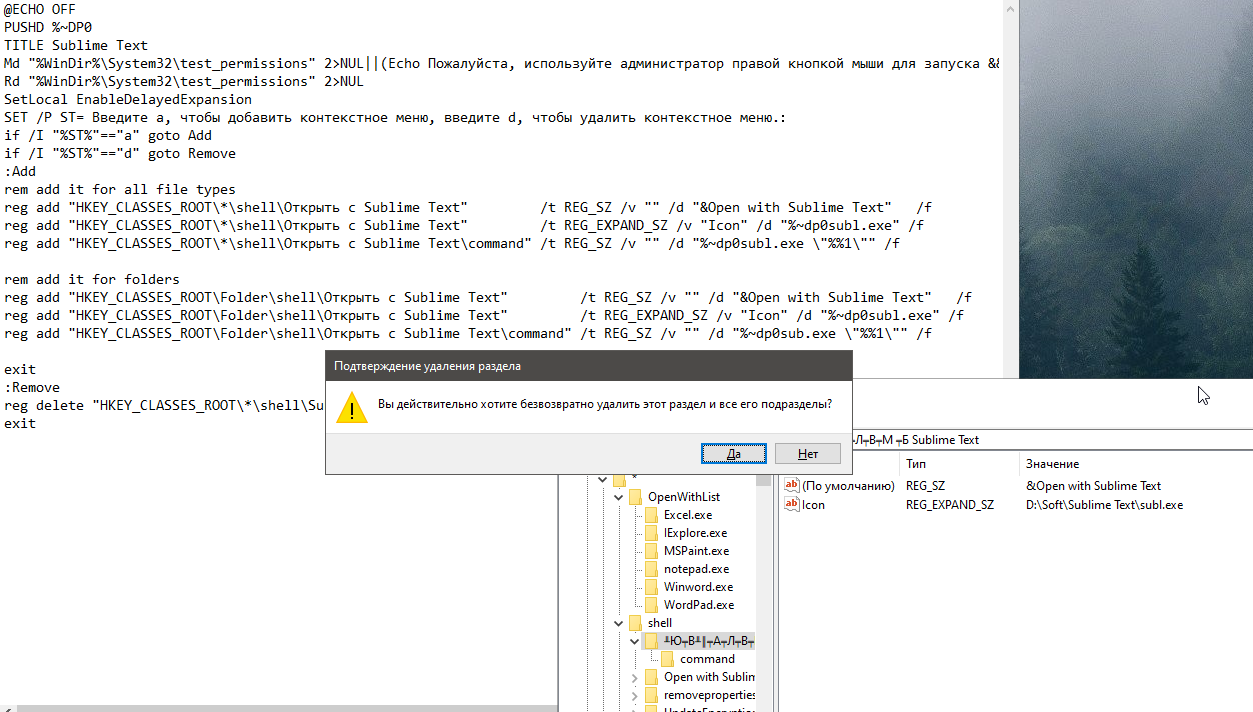Confirm deletion with the Да button
1253x712 pixels.
(x=734, y=454)
